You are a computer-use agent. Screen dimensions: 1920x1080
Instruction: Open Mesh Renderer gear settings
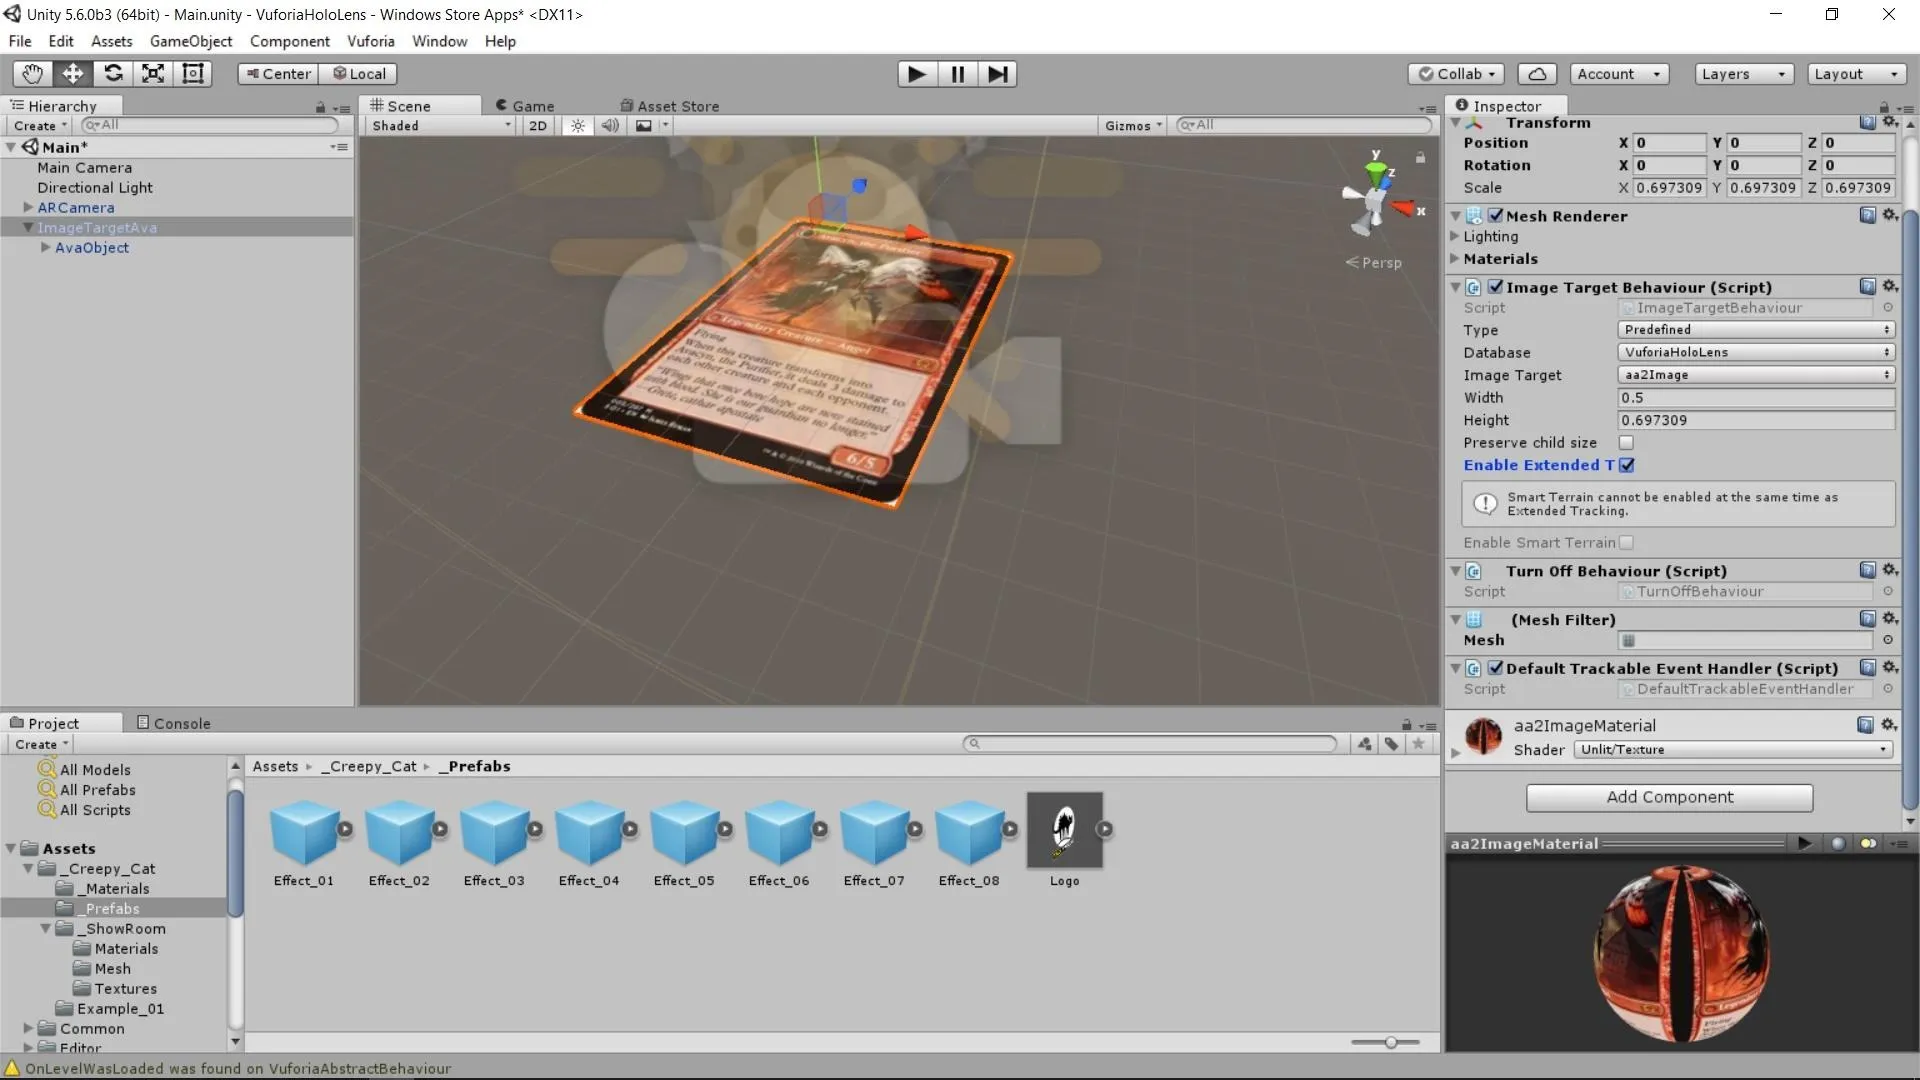click(x=1890, y=215)
